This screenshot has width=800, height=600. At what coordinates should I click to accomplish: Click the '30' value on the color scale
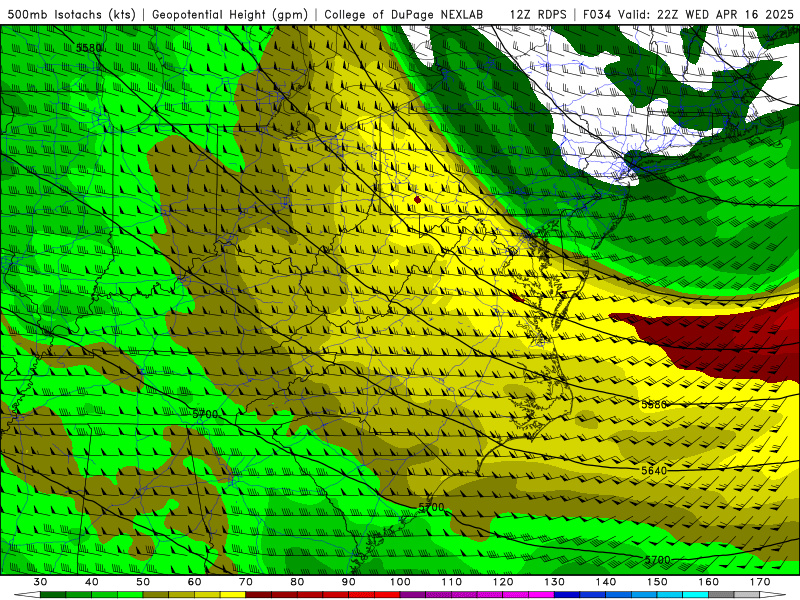[x=40, y=582]
